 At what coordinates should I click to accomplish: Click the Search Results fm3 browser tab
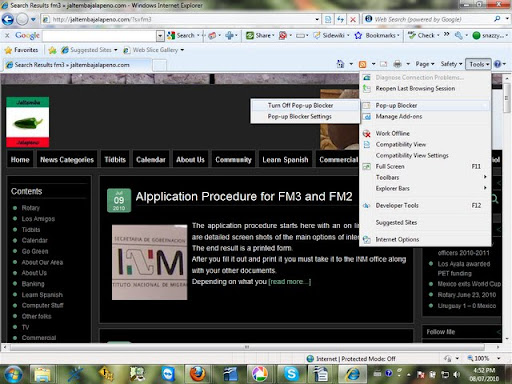pos(77,65)
